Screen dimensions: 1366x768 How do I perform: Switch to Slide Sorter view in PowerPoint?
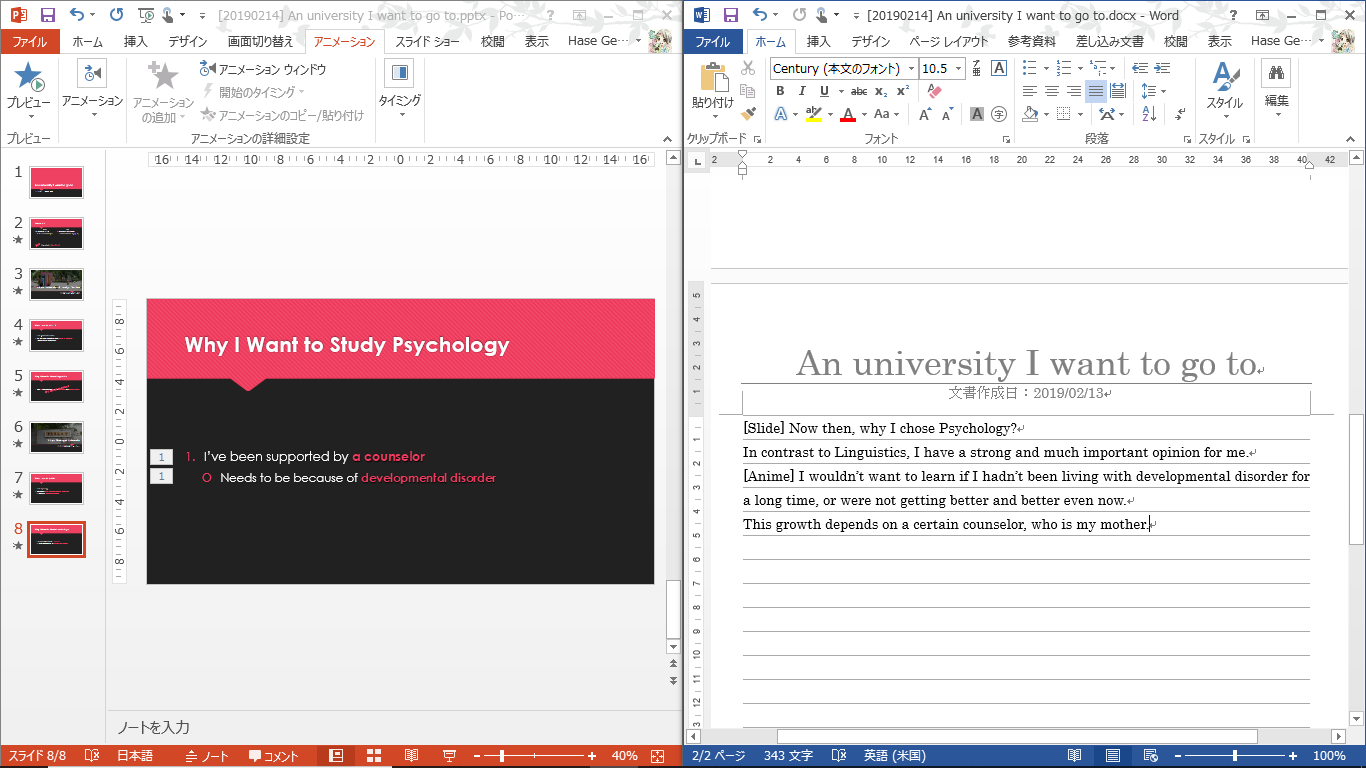(x=373, y=756)
